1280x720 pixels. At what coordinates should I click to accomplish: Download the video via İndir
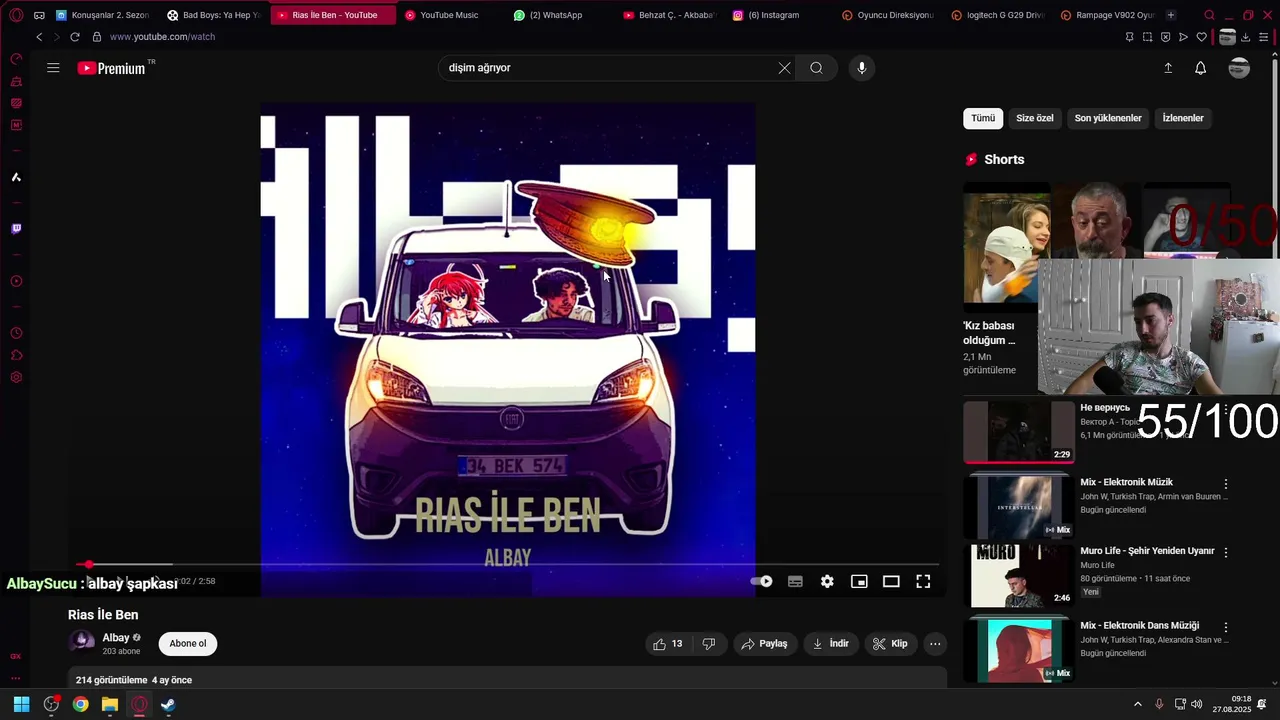831,644
